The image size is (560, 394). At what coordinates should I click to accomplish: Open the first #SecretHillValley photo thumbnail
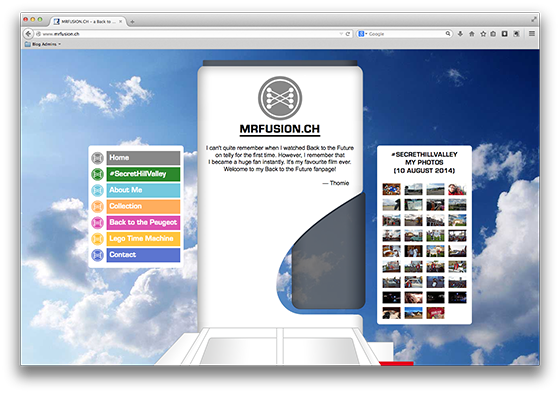pyautogui.click(x=391, y=189)
